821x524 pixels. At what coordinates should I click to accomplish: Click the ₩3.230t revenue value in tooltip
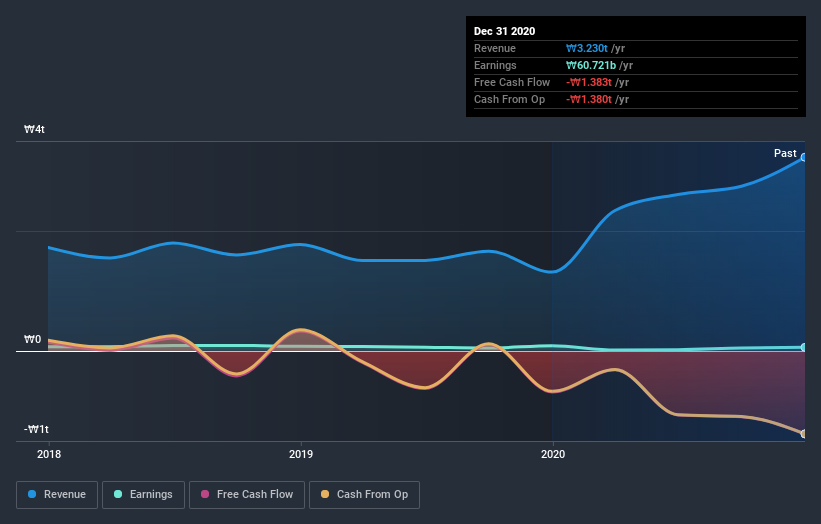(586, 48)
